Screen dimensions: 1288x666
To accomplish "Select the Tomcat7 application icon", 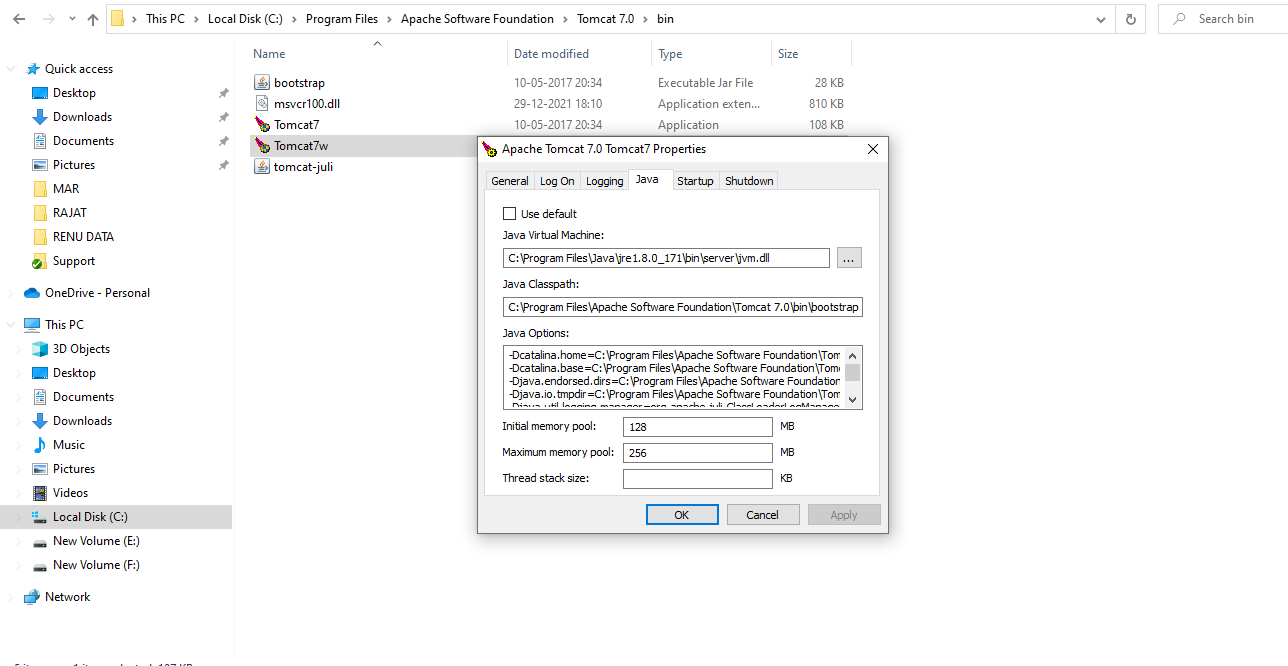I will [x=262, y=125].
